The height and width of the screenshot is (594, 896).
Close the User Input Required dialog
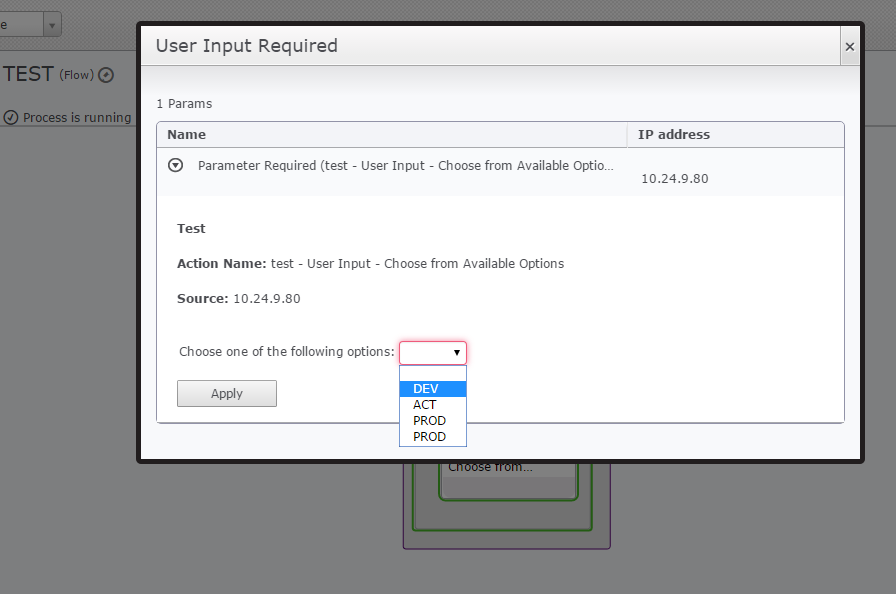click(x=850, y=46)
